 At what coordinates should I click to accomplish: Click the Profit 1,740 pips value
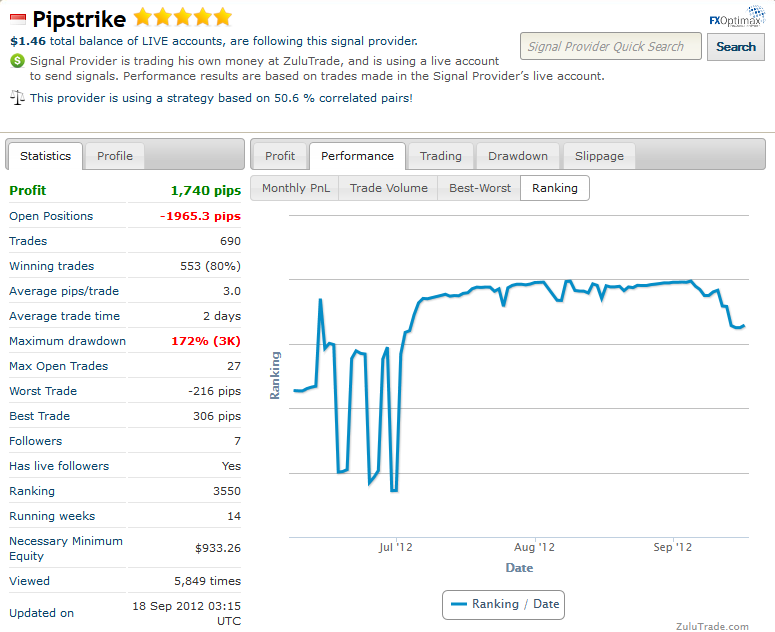pyautogui.click(x=206, y=191)
